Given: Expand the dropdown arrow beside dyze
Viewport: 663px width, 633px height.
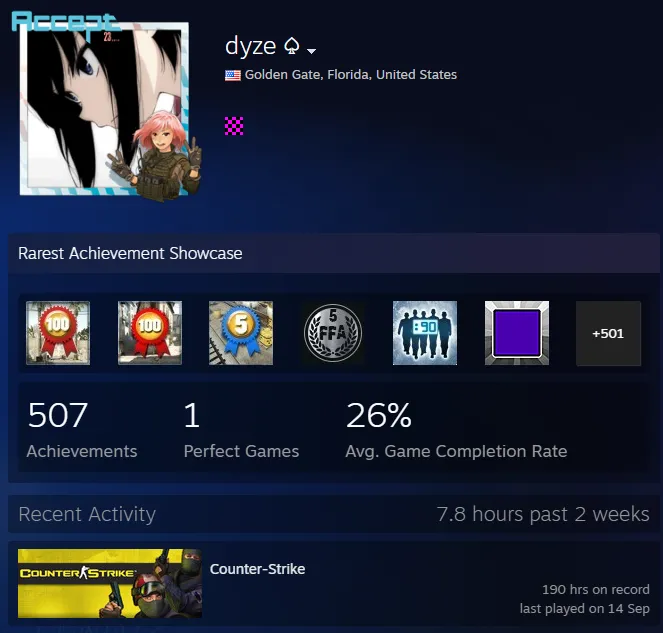Looking at the screenshot, I should coord(311,51).
